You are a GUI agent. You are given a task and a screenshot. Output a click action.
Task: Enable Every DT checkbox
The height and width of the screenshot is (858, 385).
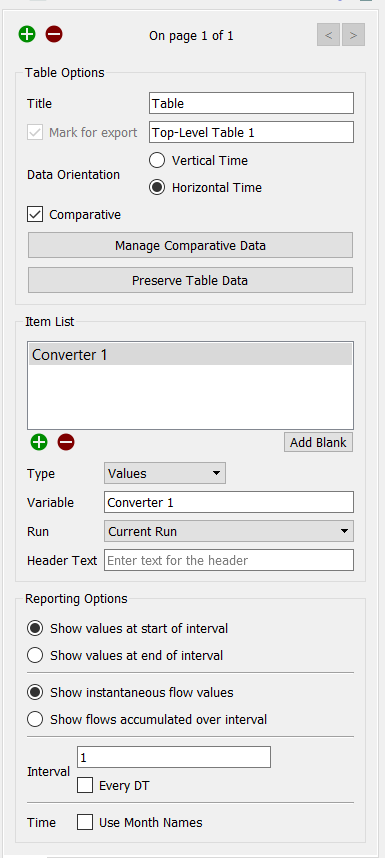(x=85, y=786)
